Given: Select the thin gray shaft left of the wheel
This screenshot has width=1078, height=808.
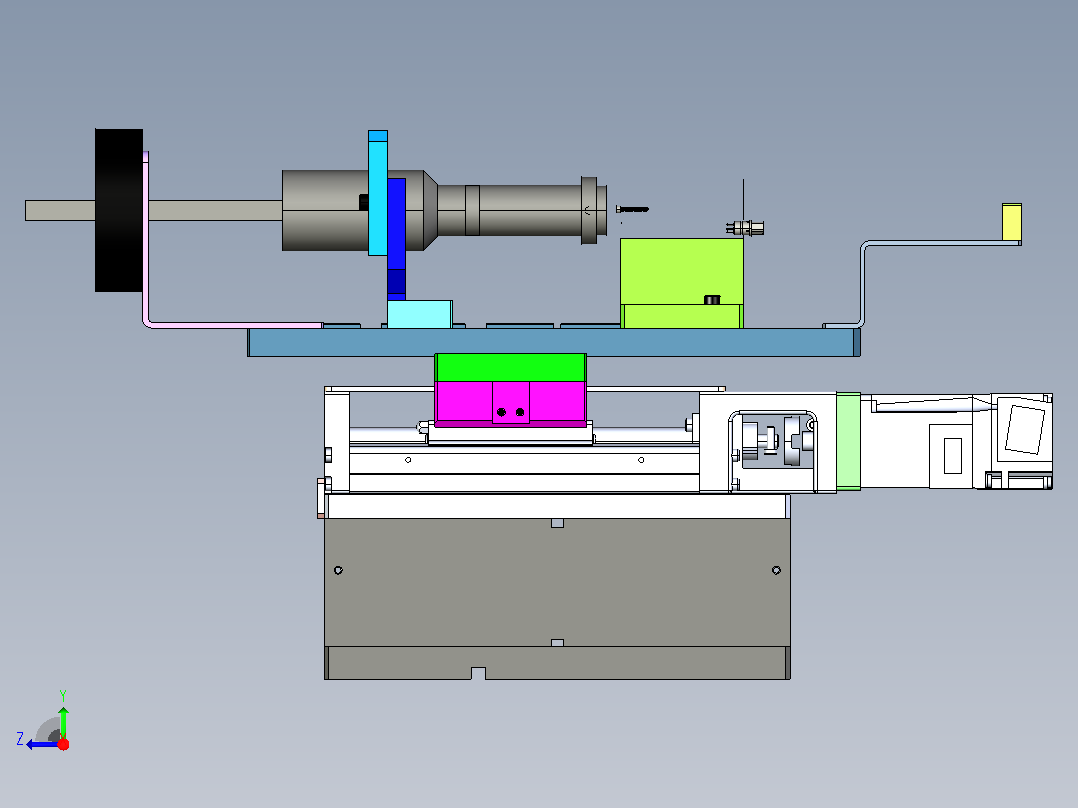Looking at the screenshot, I should 60,210.
